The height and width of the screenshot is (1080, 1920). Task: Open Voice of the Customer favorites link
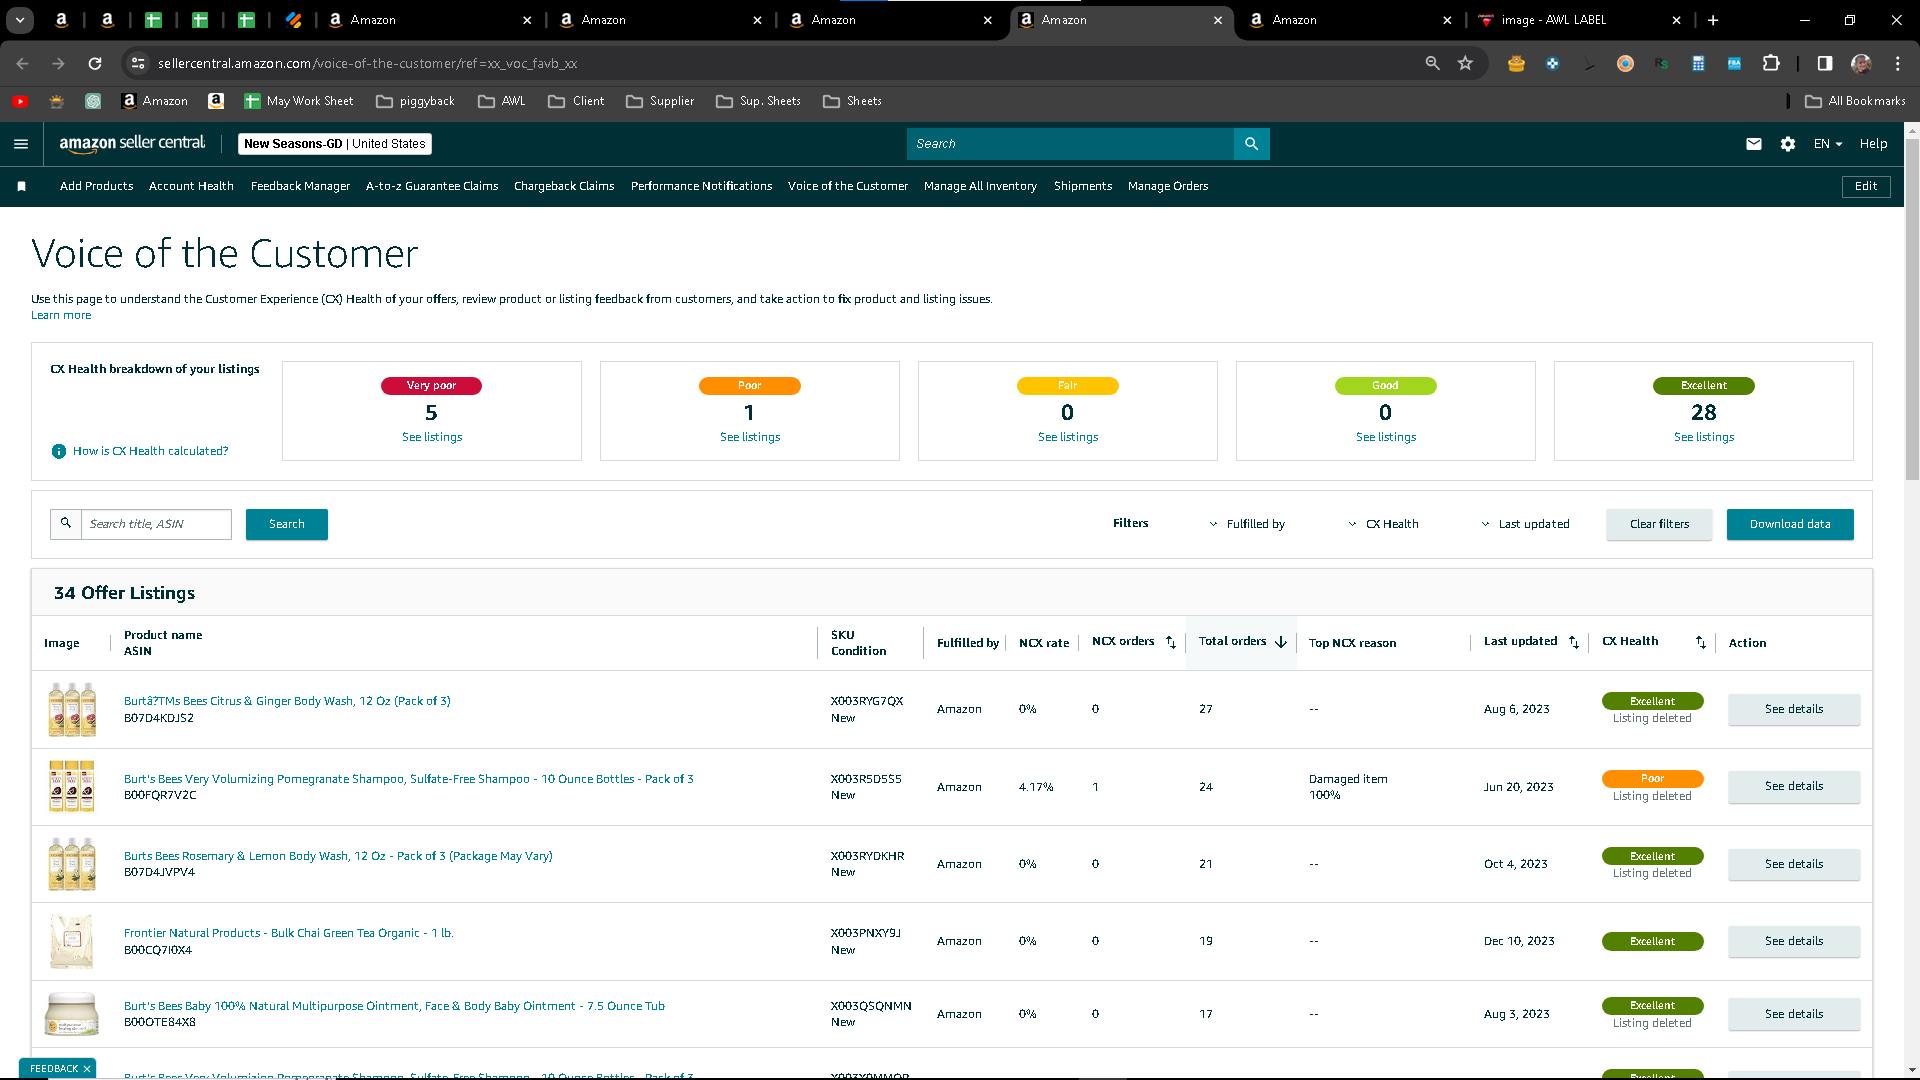pyautogui.click(x=848, y=186)
